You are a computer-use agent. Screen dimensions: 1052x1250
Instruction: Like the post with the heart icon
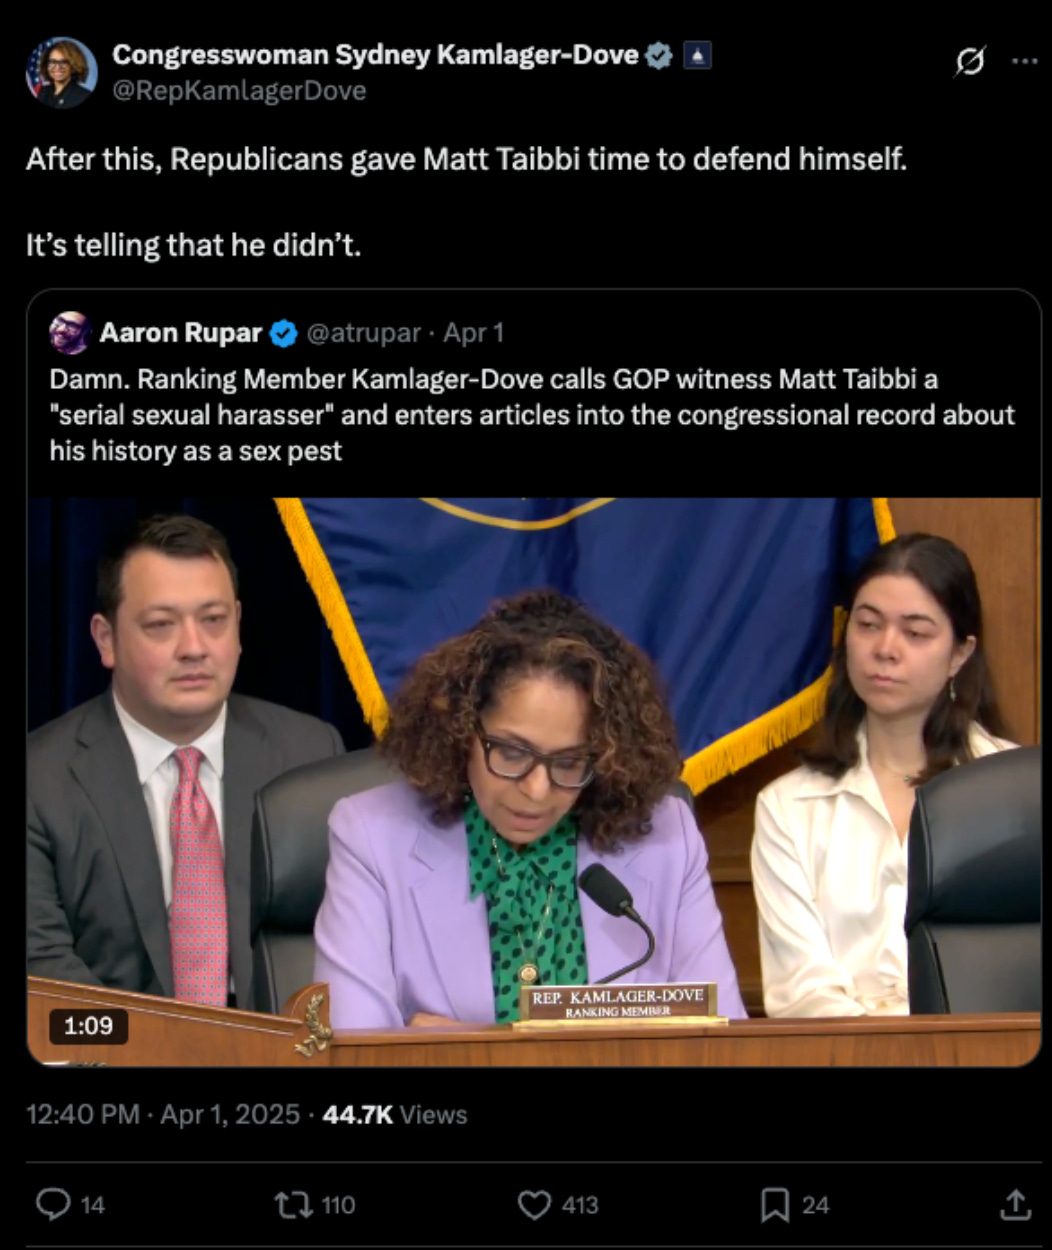[558, 1205]
